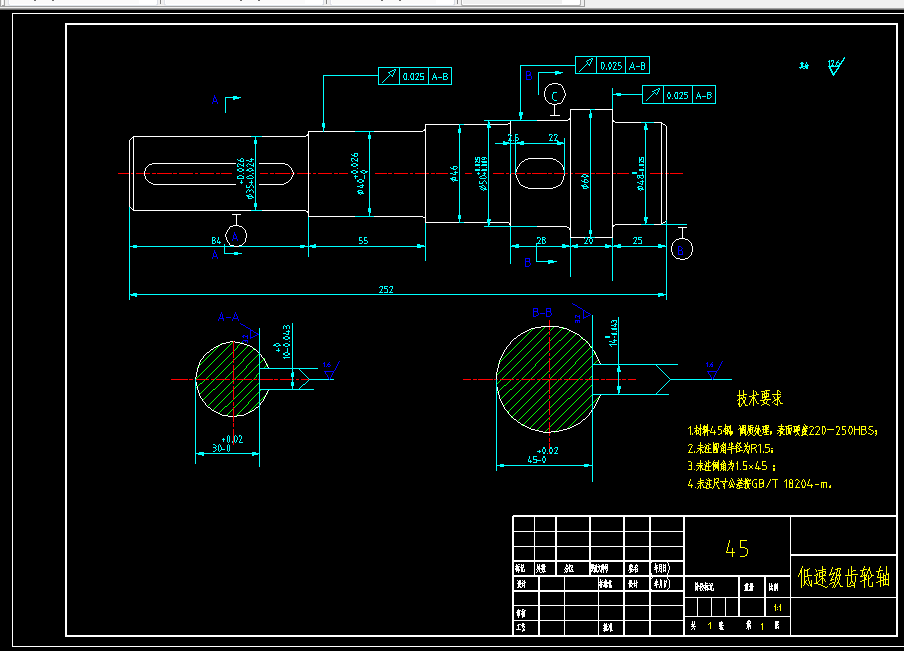Select the Ø60 collar diameter dimension
The image size is (904, 651).
coord(585,181)
